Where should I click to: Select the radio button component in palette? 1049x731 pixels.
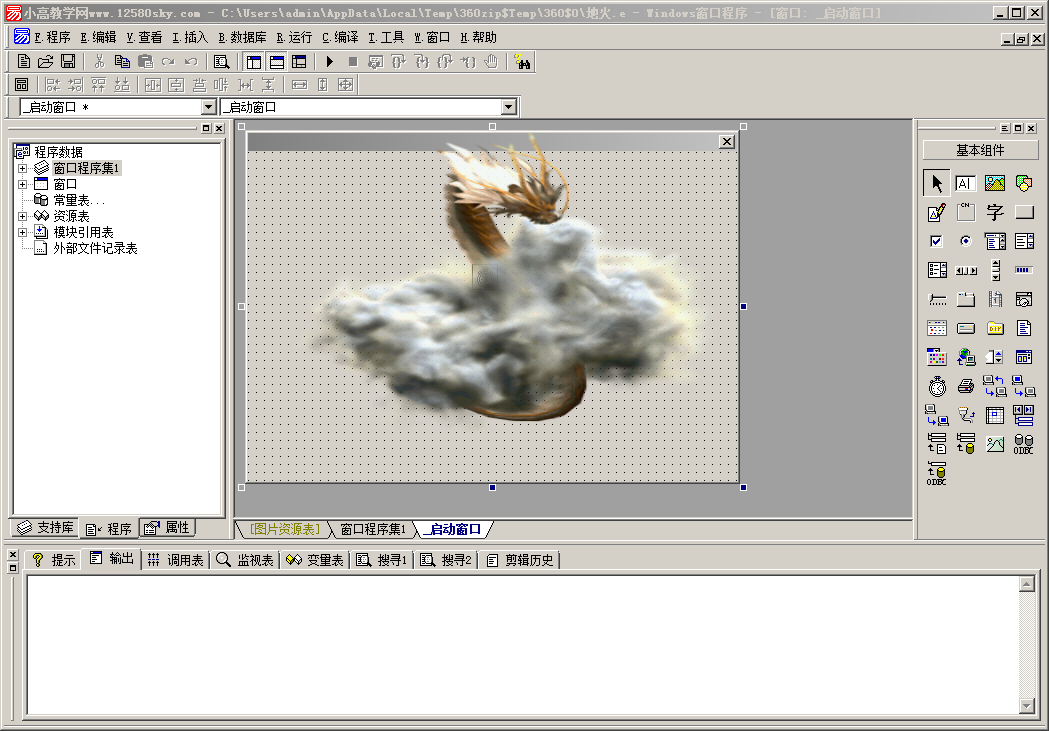pyautogui.click(x=965, y=241)
